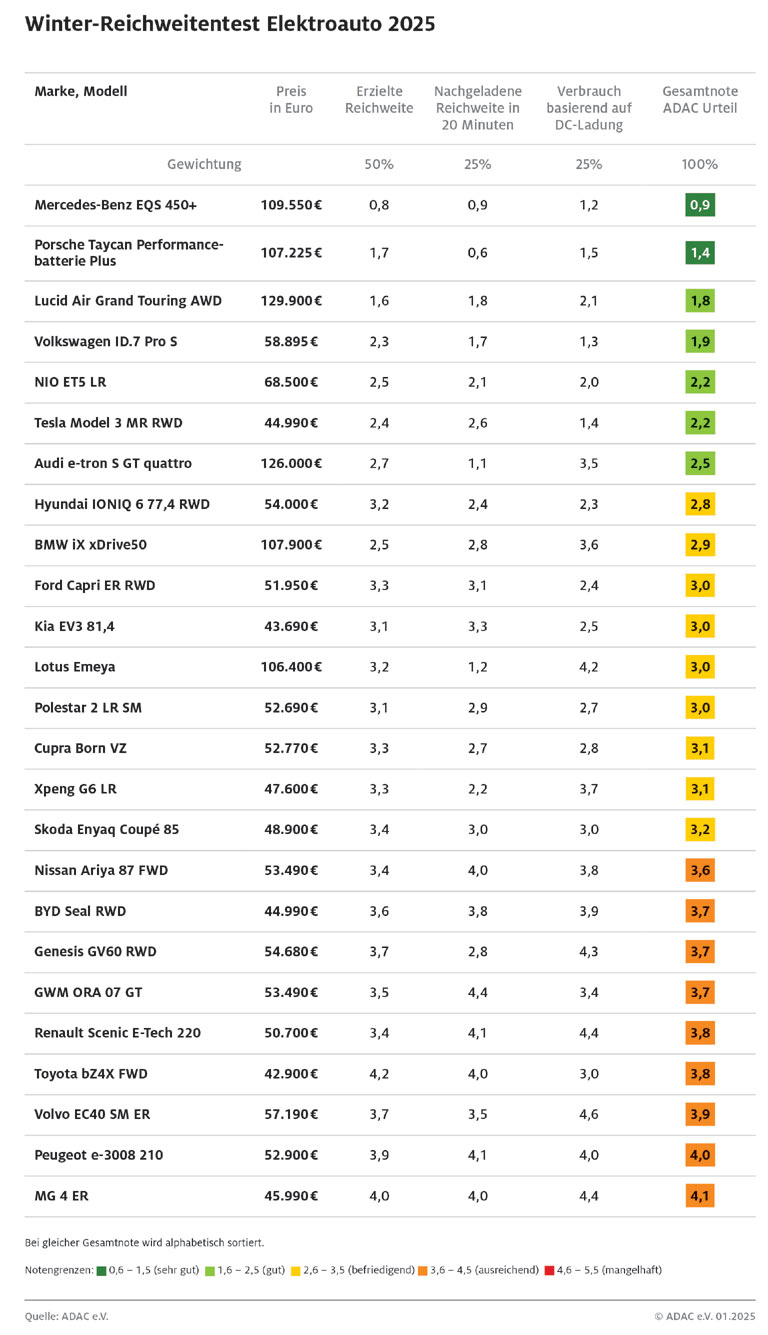768x1335 pixels.
Task: Click the 'Gewichtung' row label
Action: [204, 165]
